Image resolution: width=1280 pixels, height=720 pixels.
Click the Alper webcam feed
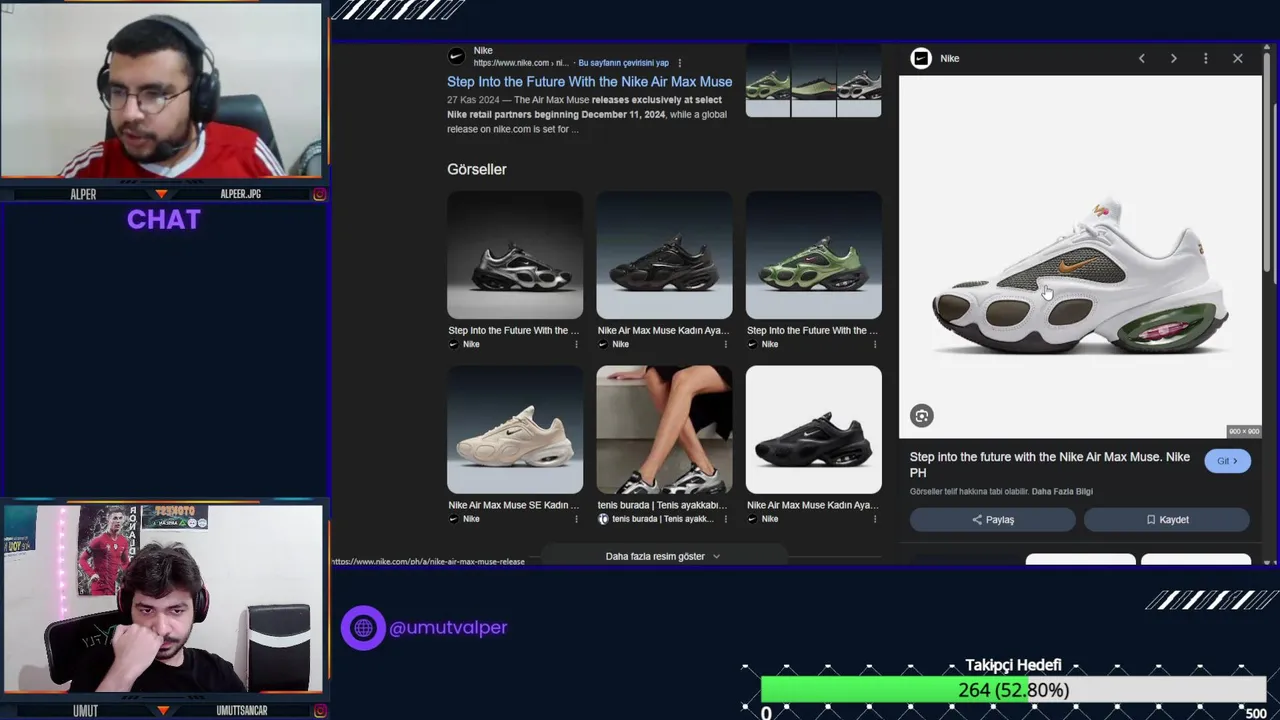tap(161, 90)
